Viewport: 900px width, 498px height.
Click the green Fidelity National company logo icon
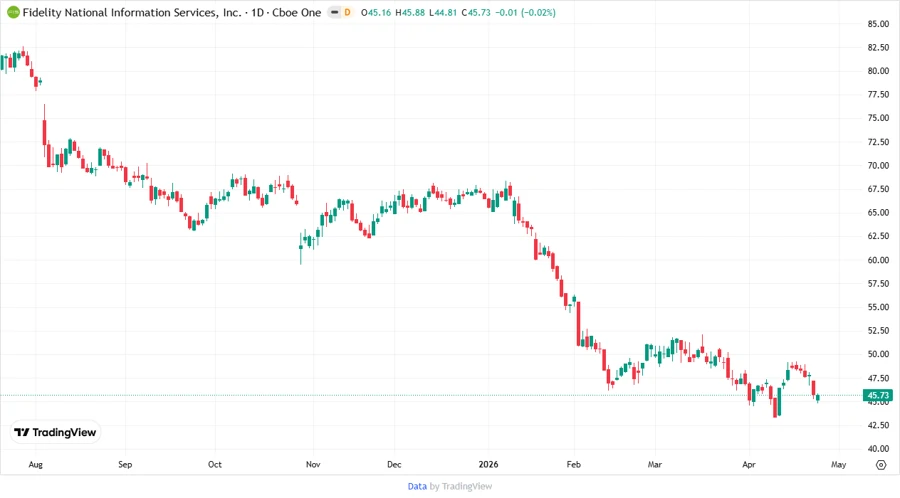[13, 12]
